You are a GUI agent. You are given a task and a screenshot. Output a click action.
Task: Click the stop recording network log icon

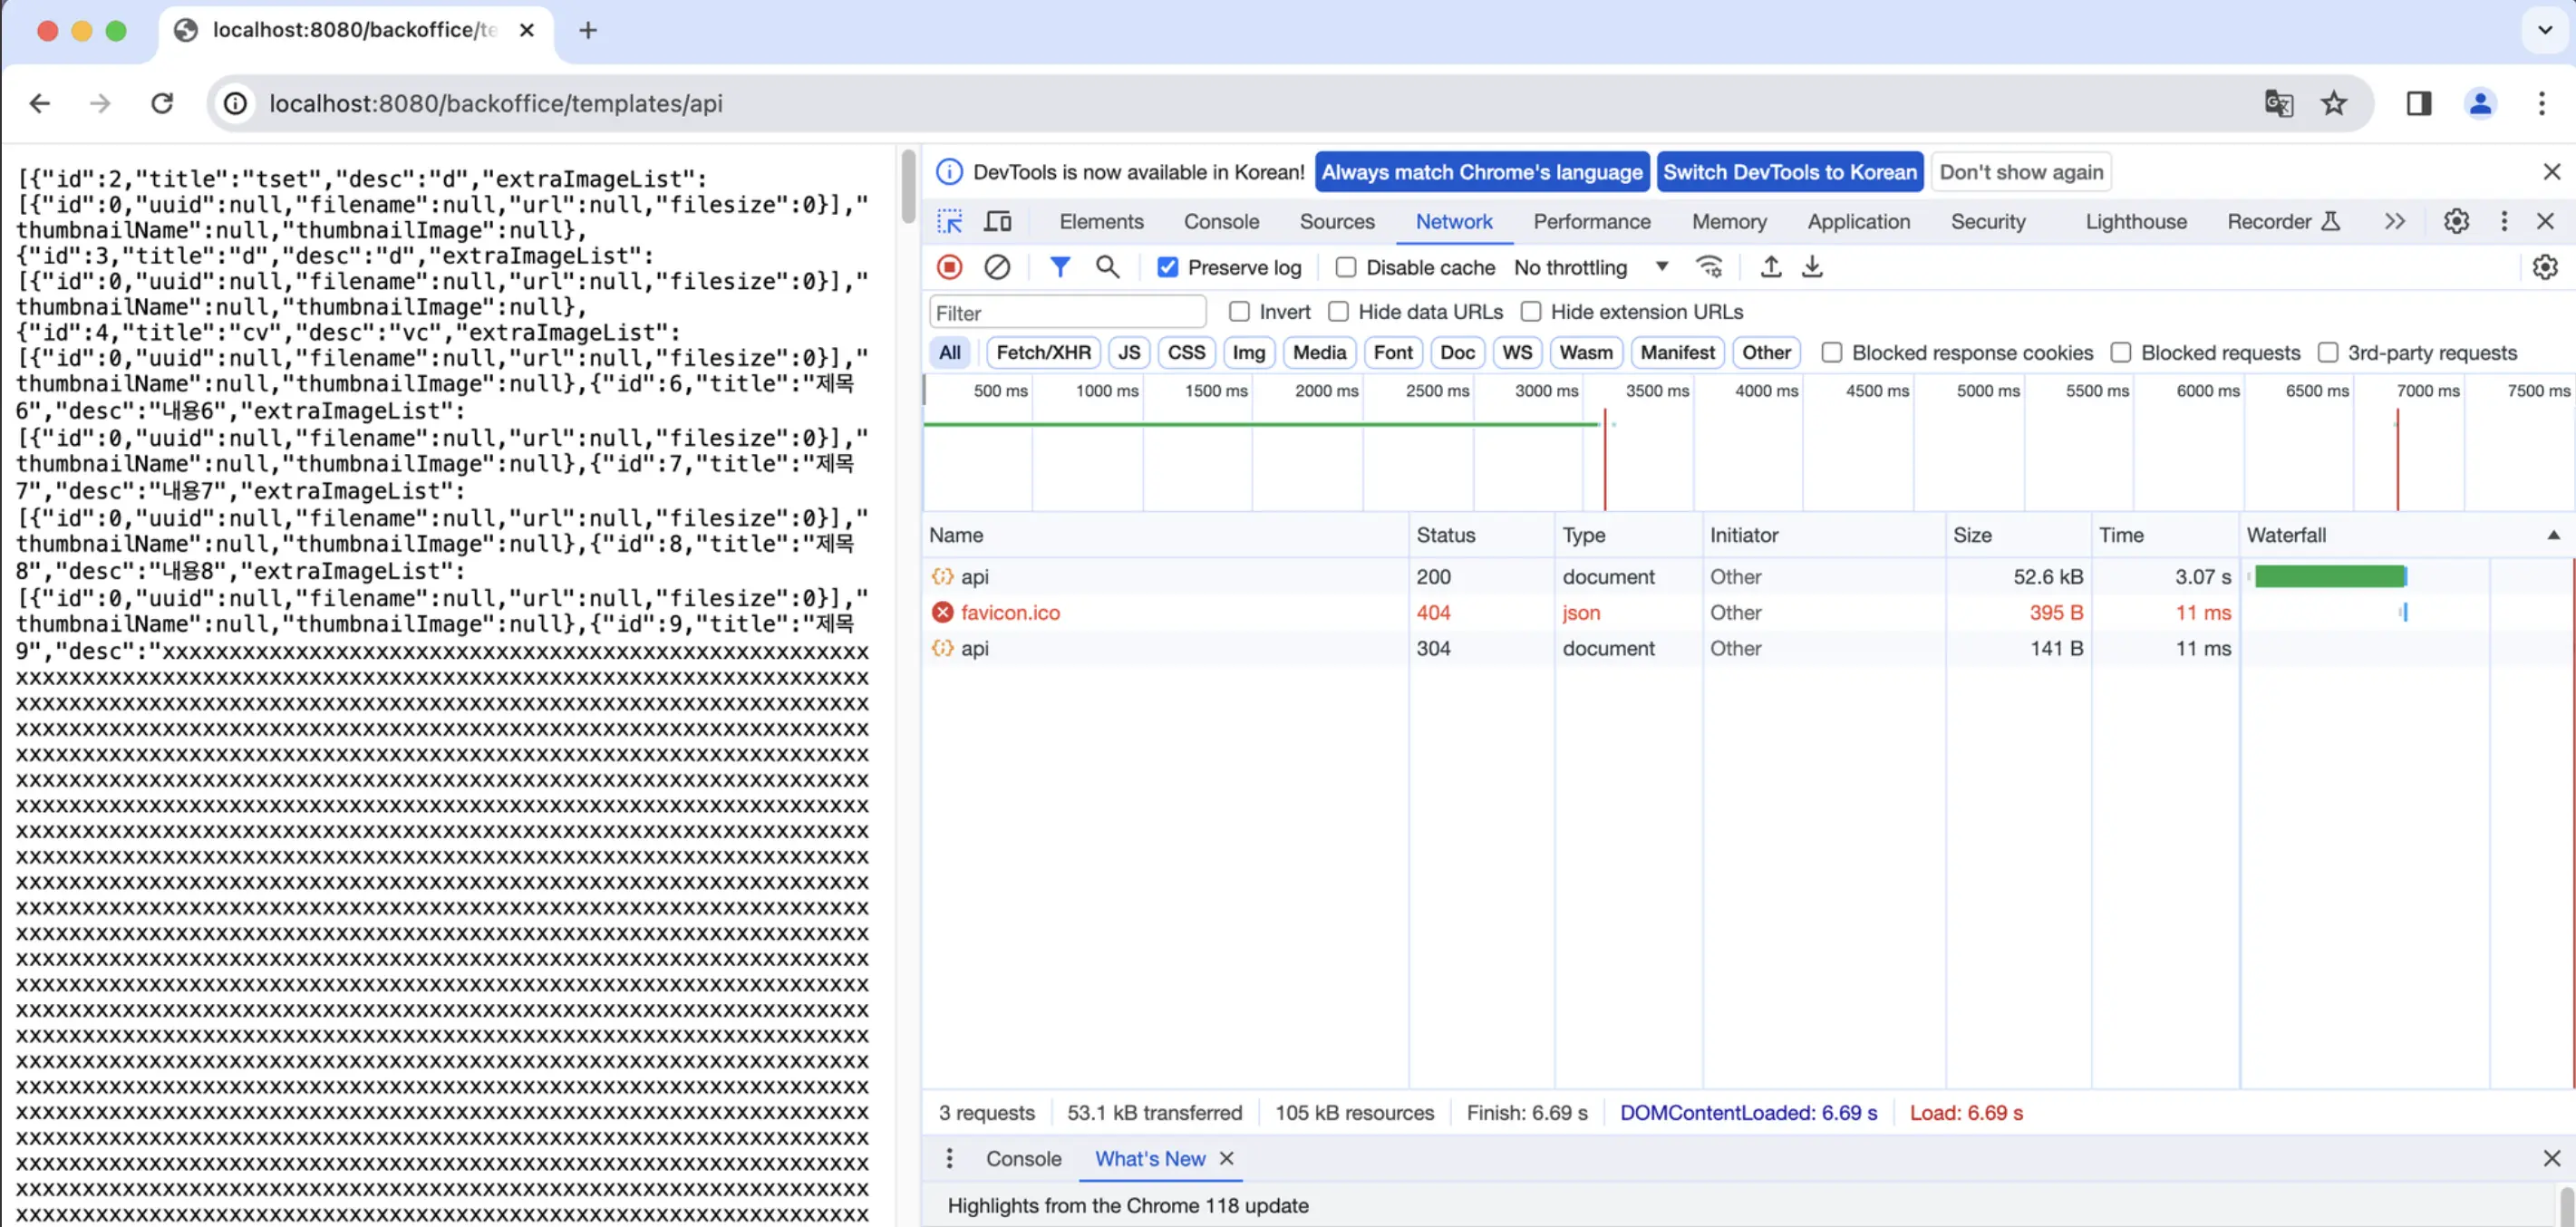click(x=949, y=267)
